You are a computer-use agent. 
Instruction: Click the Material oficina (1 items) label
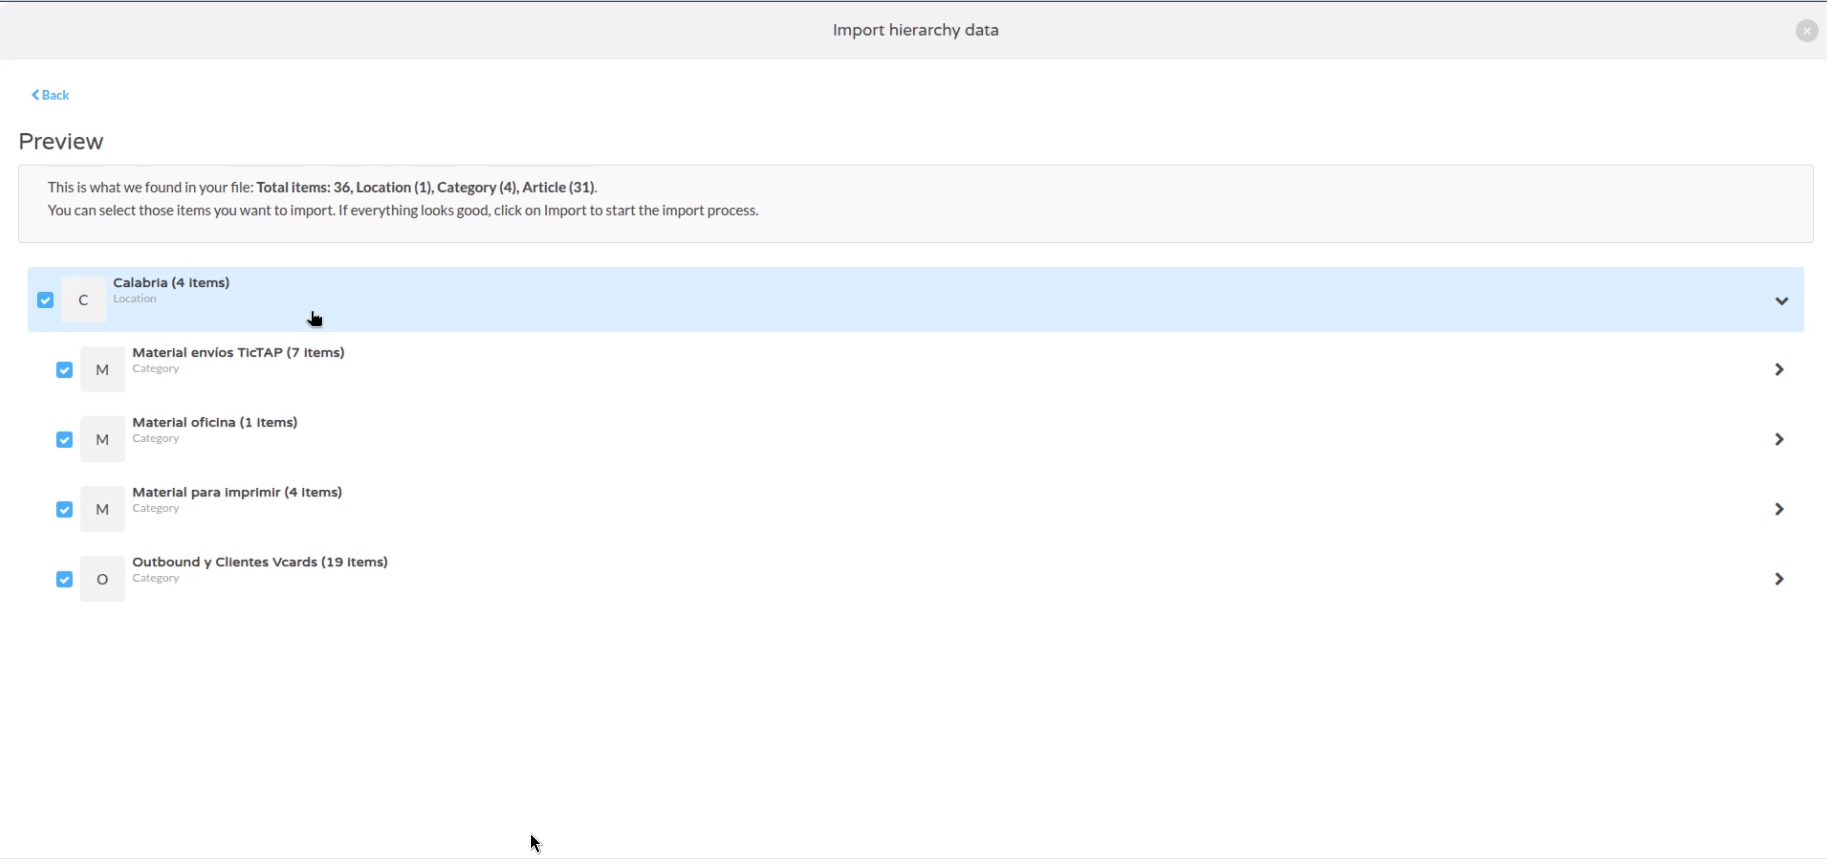[215, 423]
